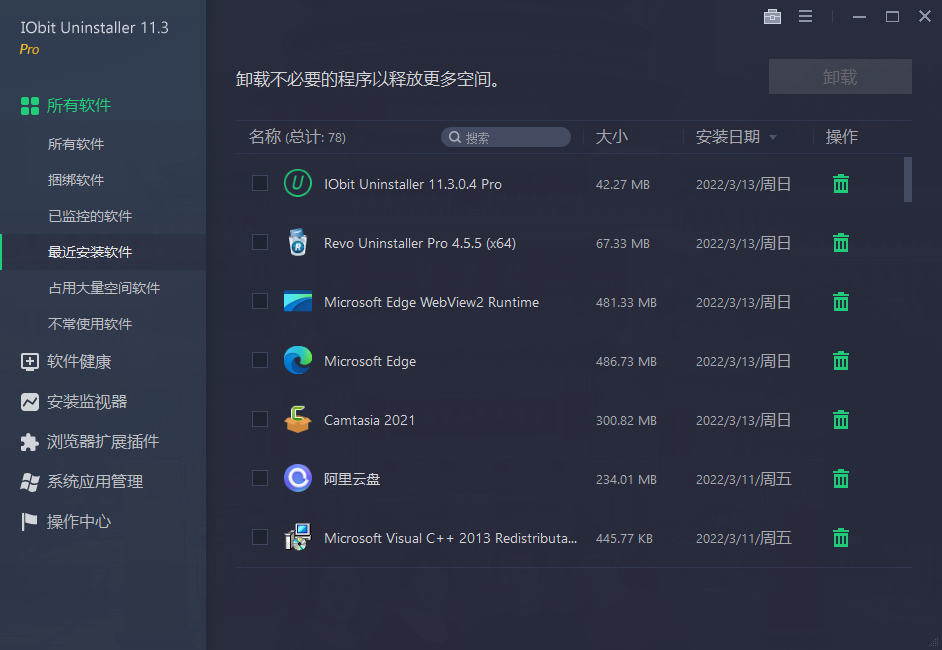
Task: Click the trash icon for Revo Uninstaller Pro
Action: 840,243
